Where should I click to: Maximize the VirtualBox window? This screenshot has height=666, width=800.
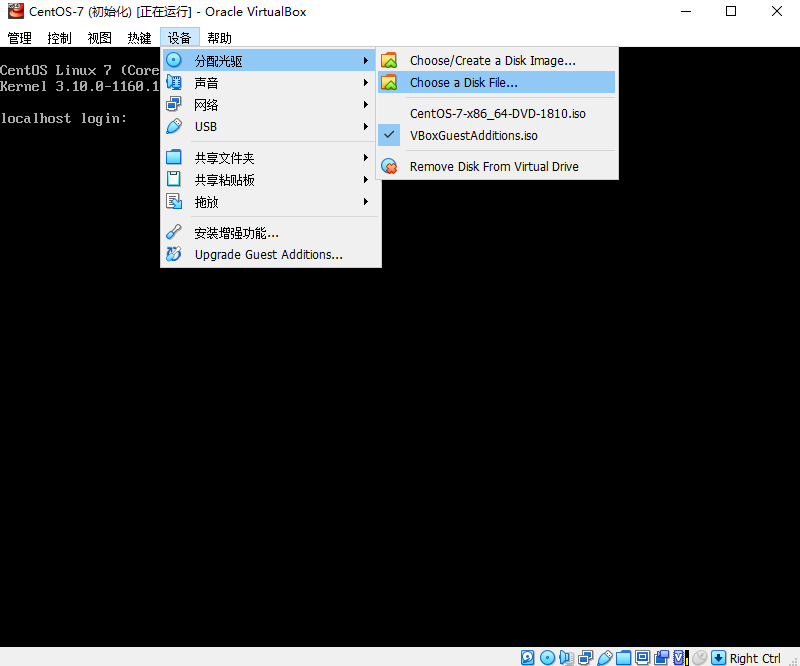pyautogui.click(x=731, y=11)
